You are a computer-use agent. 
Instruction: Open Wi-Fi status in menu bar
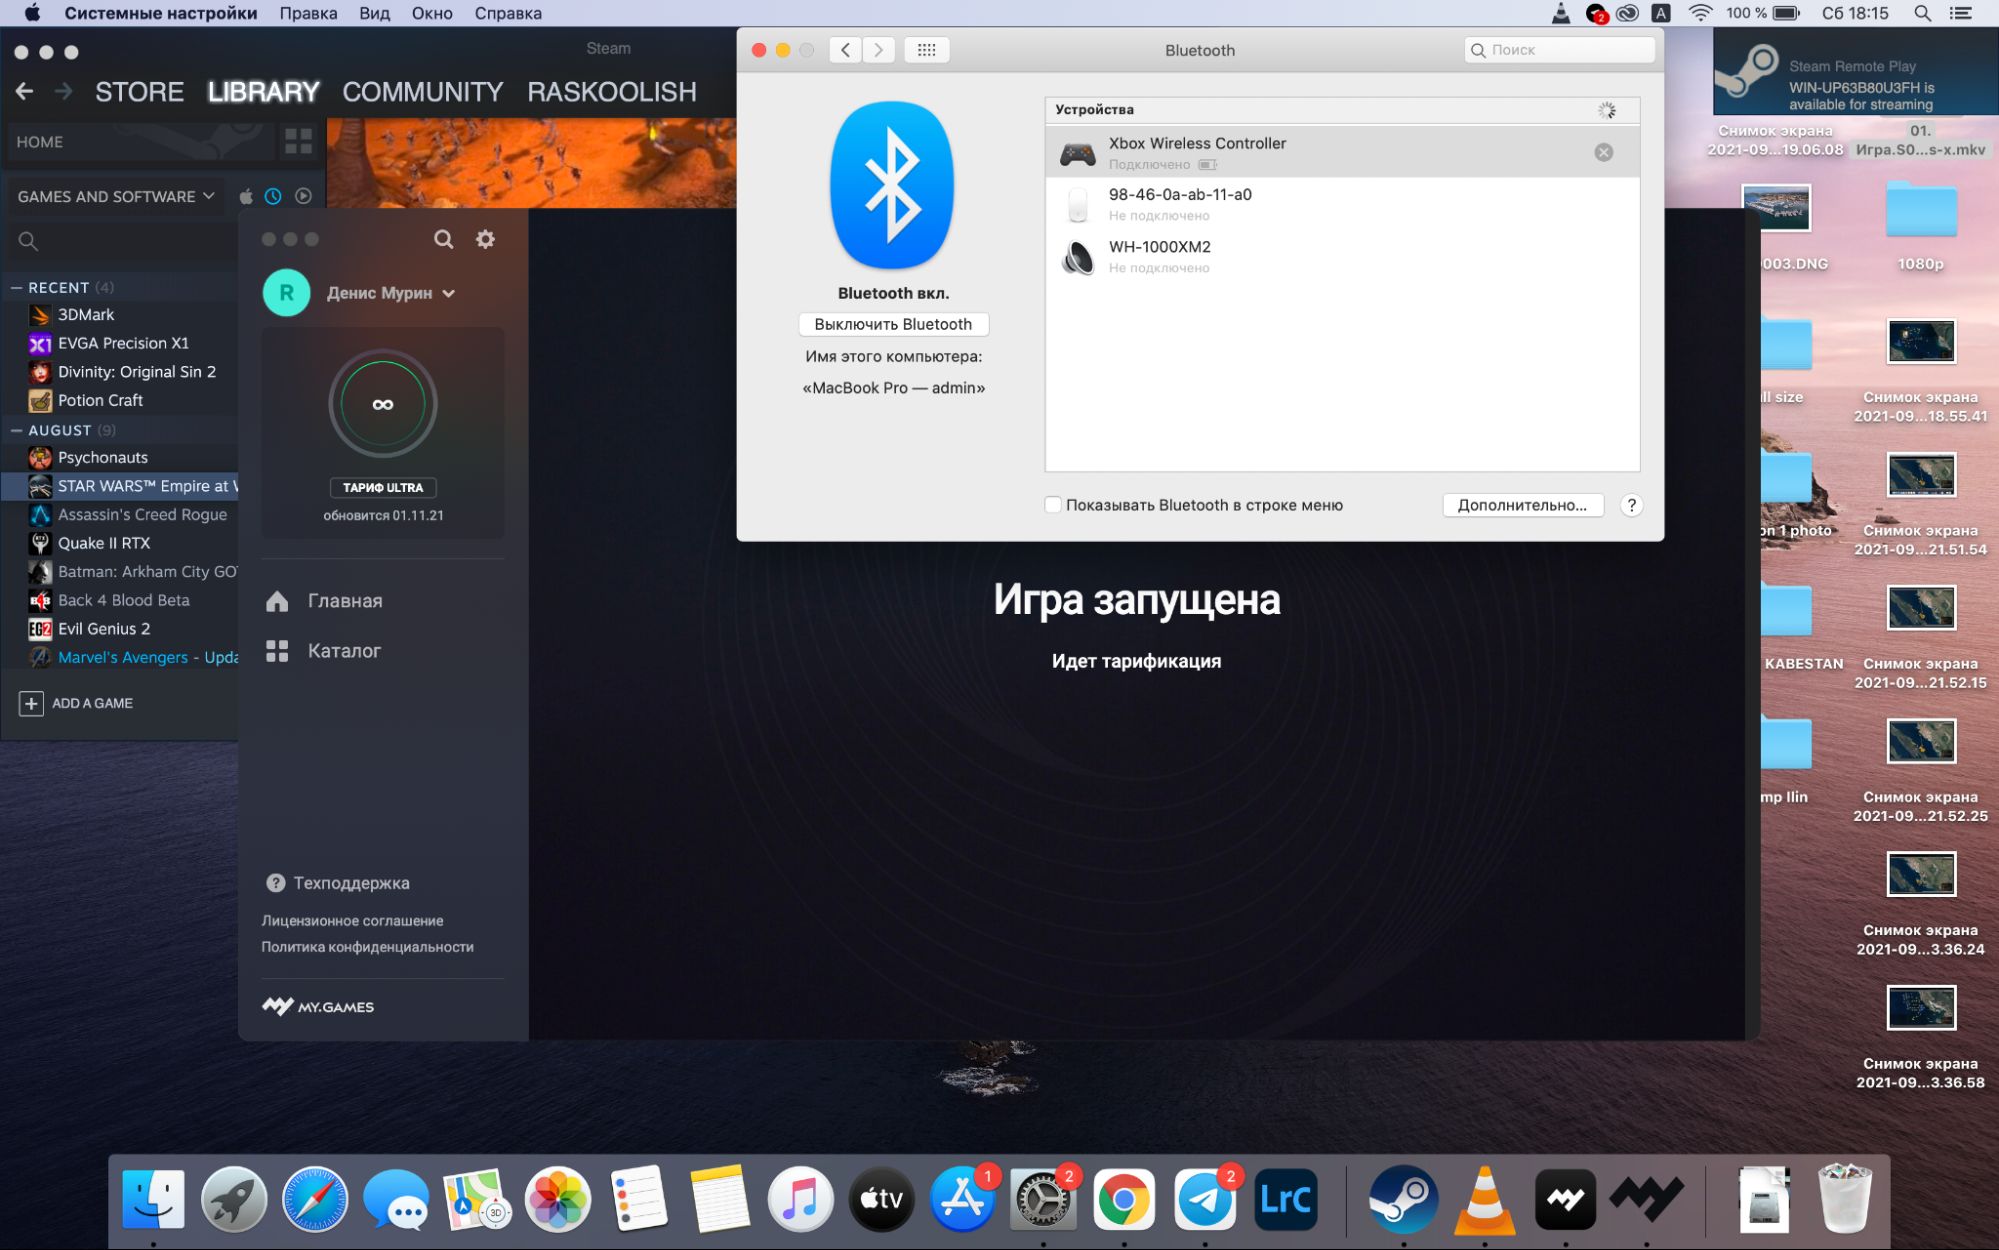[x=1700, y=13]
